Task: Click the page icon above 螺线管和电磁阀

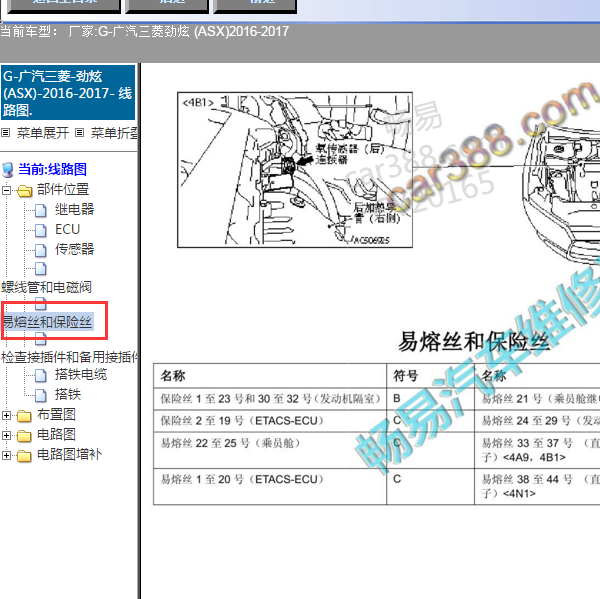Action: point(41,269)
